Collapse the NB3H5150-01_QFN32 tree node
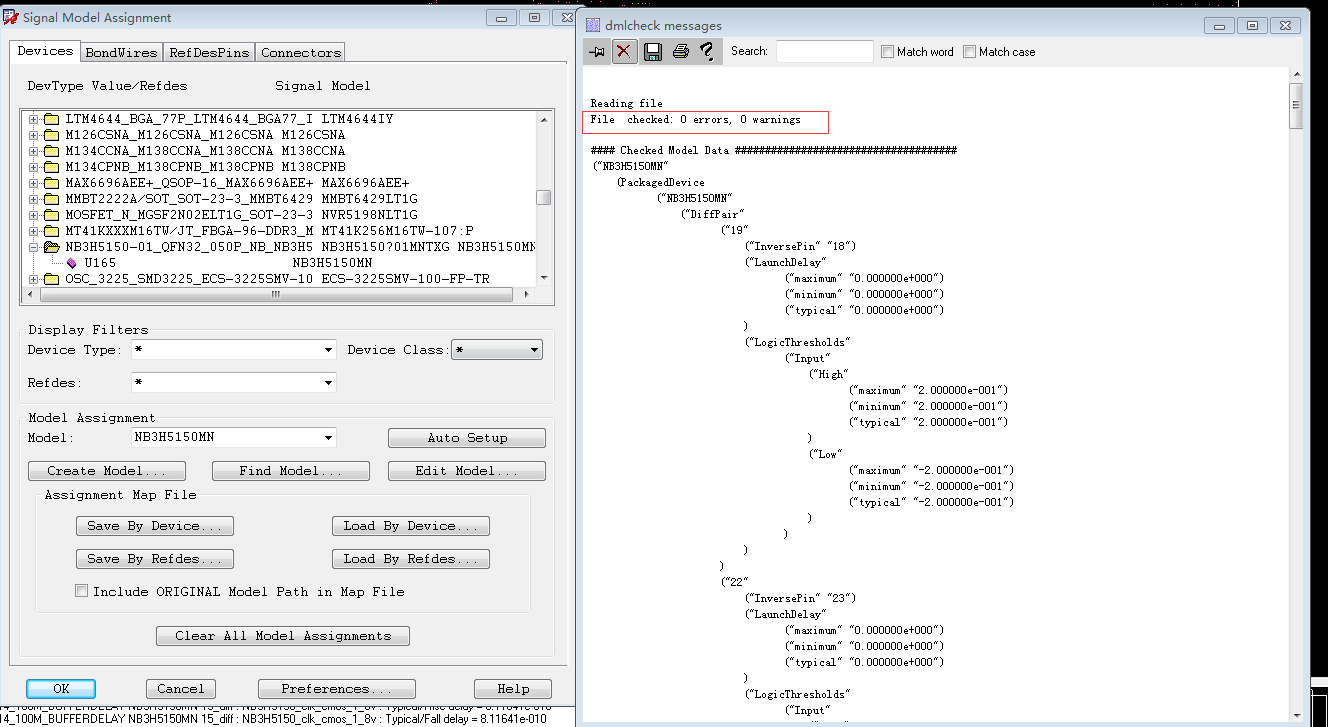Image resolution: width=1328 pixels, height=727 pixels. pos(33,247)
